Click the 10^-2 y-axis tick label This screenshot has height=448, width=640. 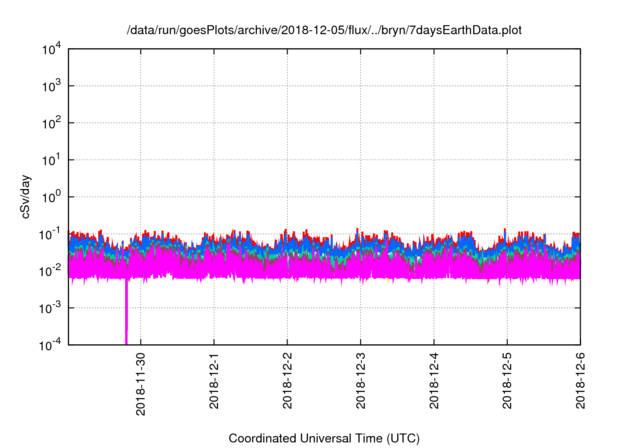[x=50, y=271]
